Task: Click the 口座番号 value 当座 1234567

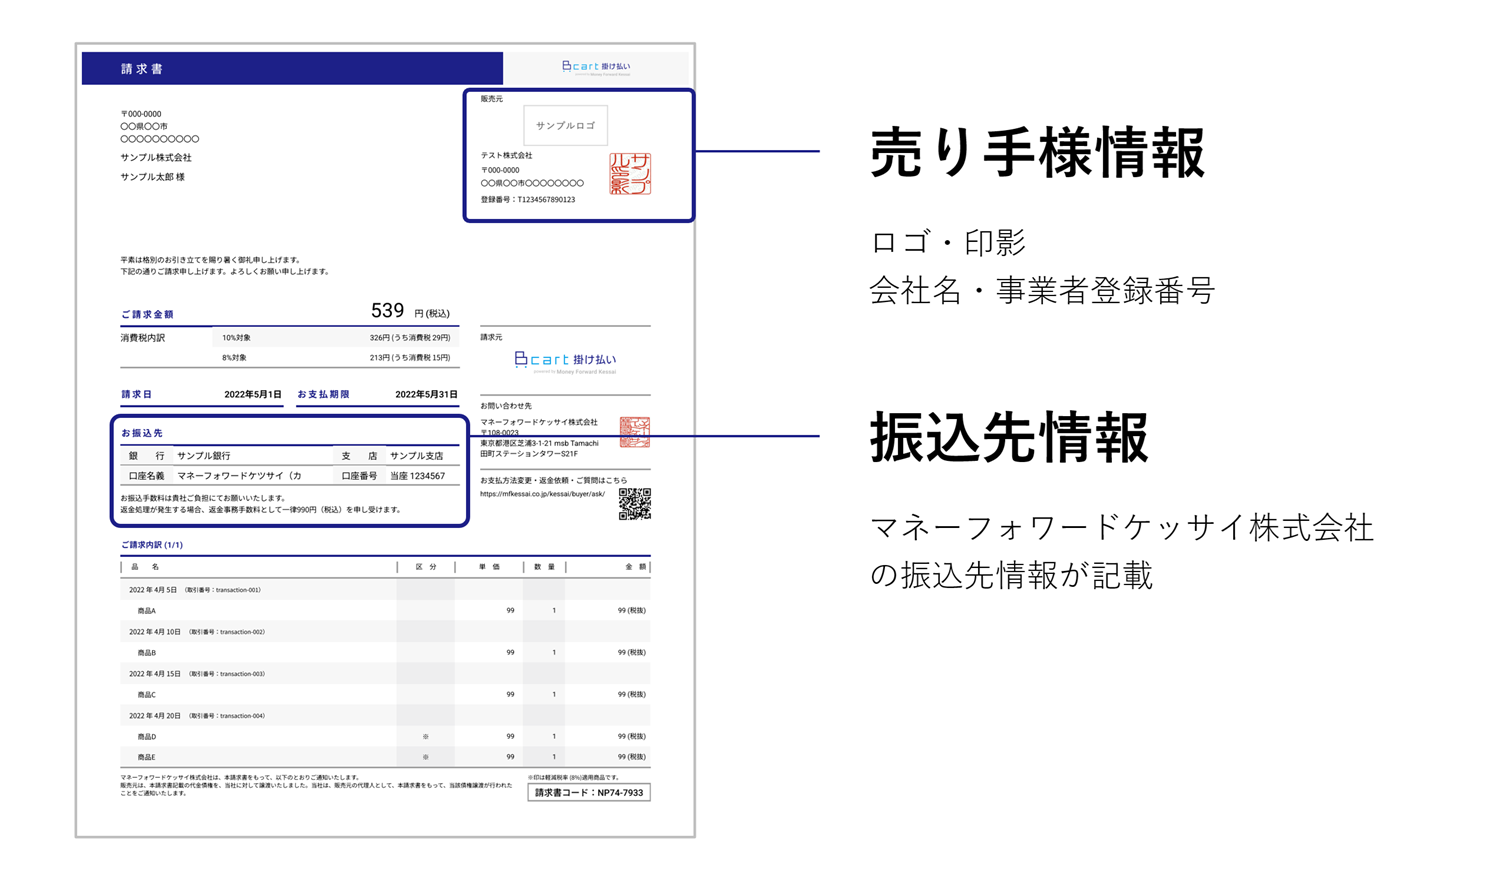Action: 417,476
